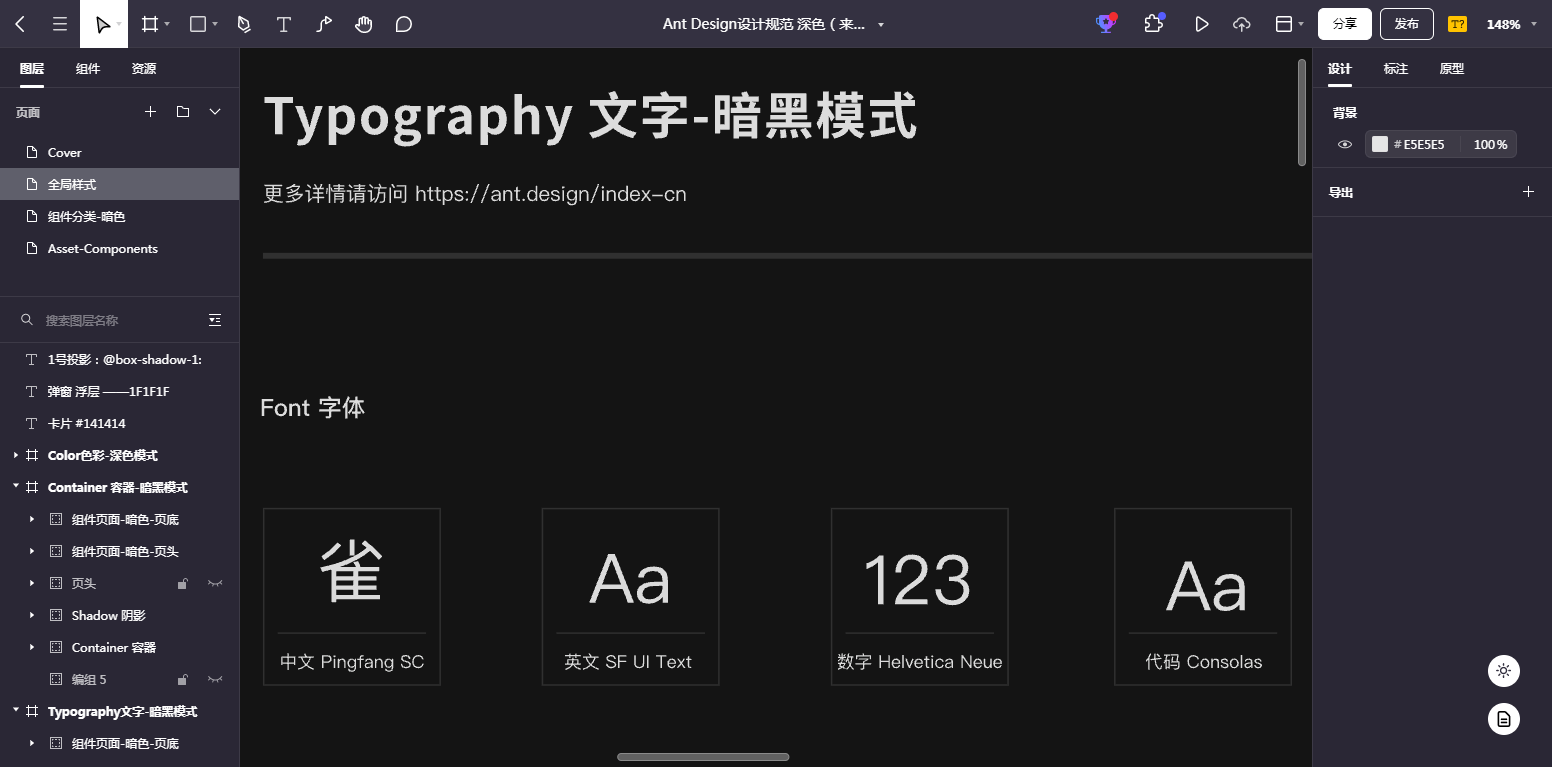Click the cloud upload icon
This screenshot has height=767, width=1552.
(1242, 24)
